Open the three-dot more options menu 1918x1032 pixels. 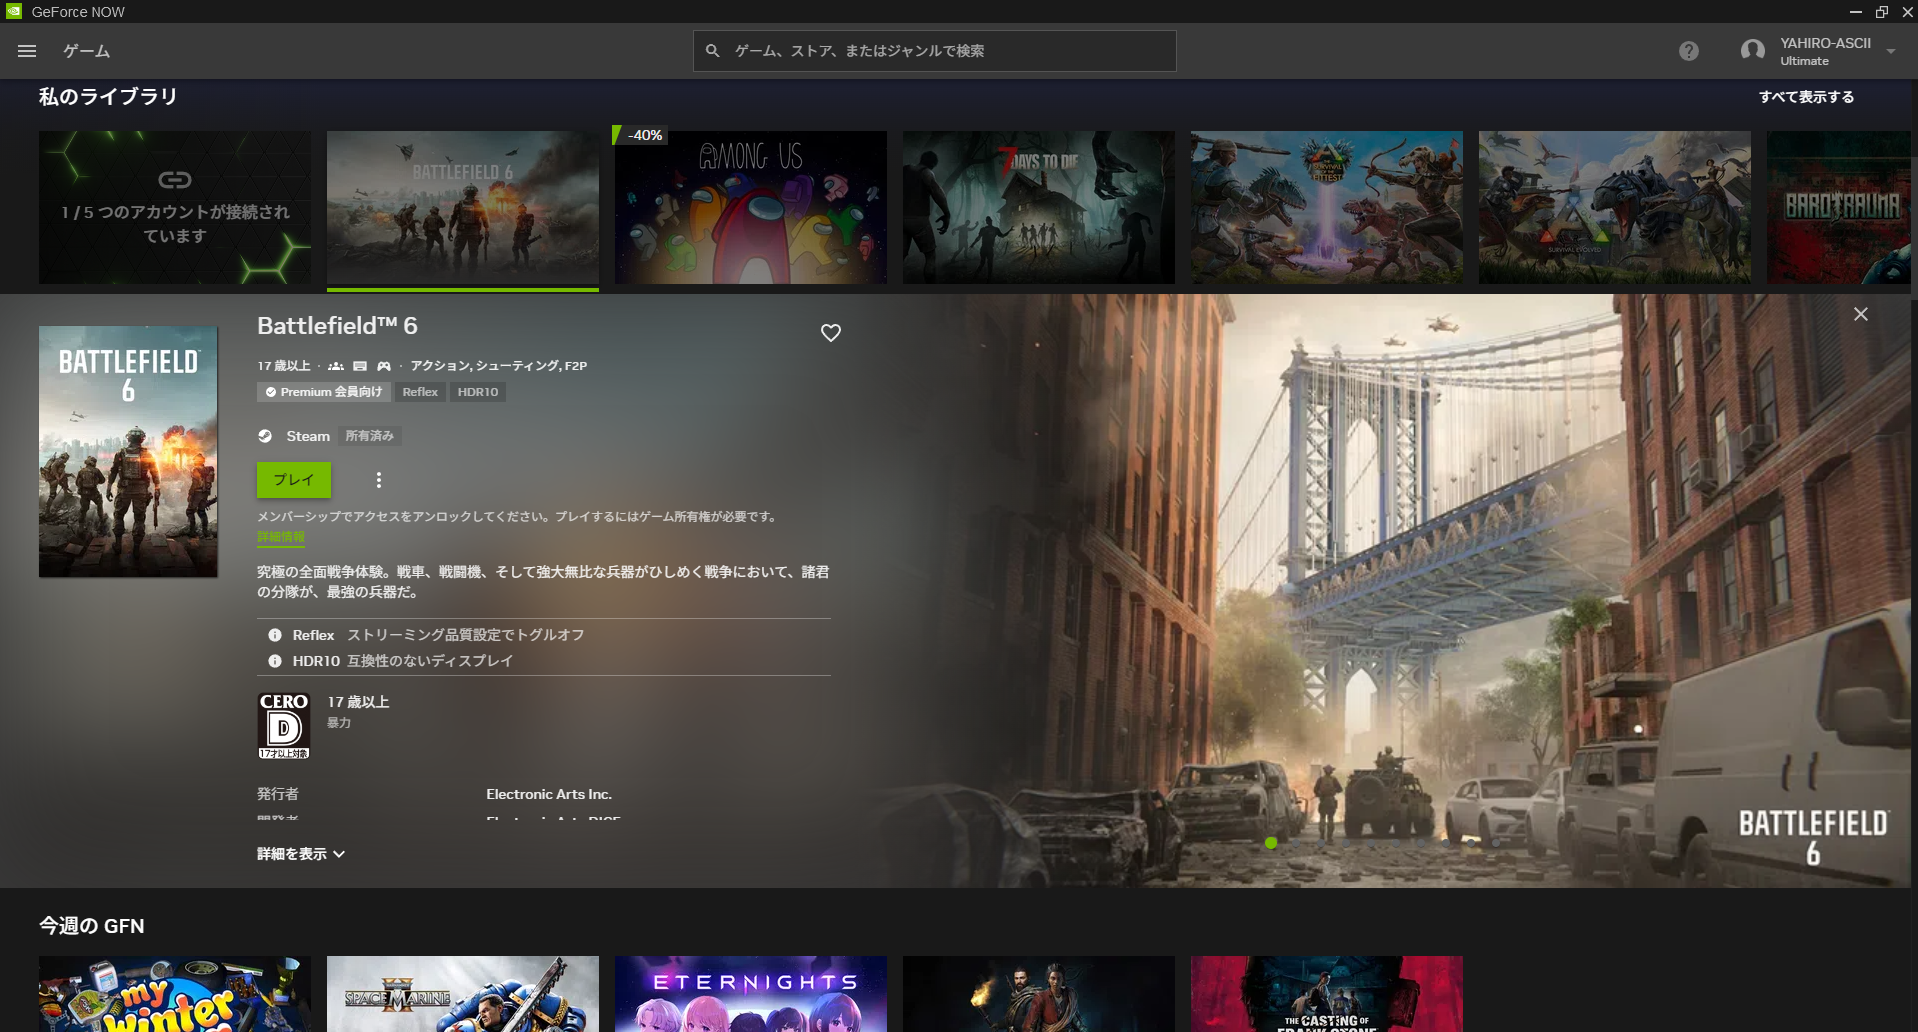(378, 480)
